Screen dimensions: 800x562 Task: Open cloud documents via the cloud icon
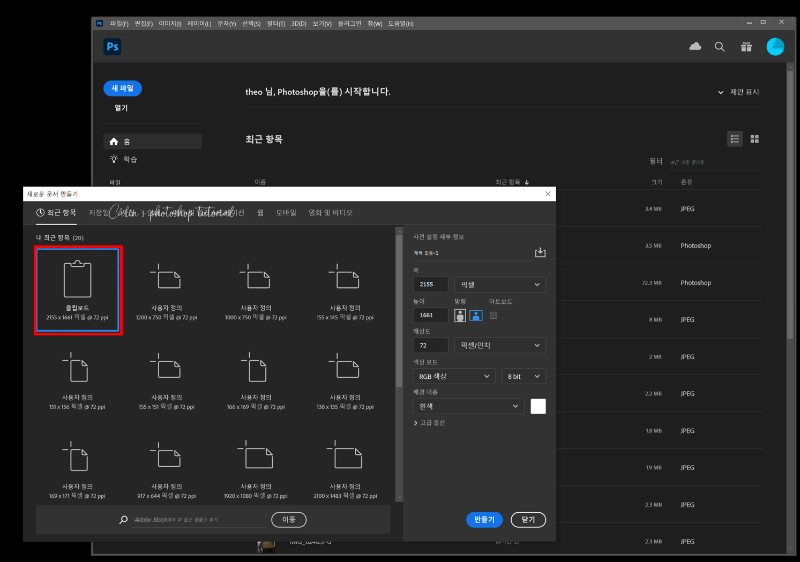tap(695, 46)
